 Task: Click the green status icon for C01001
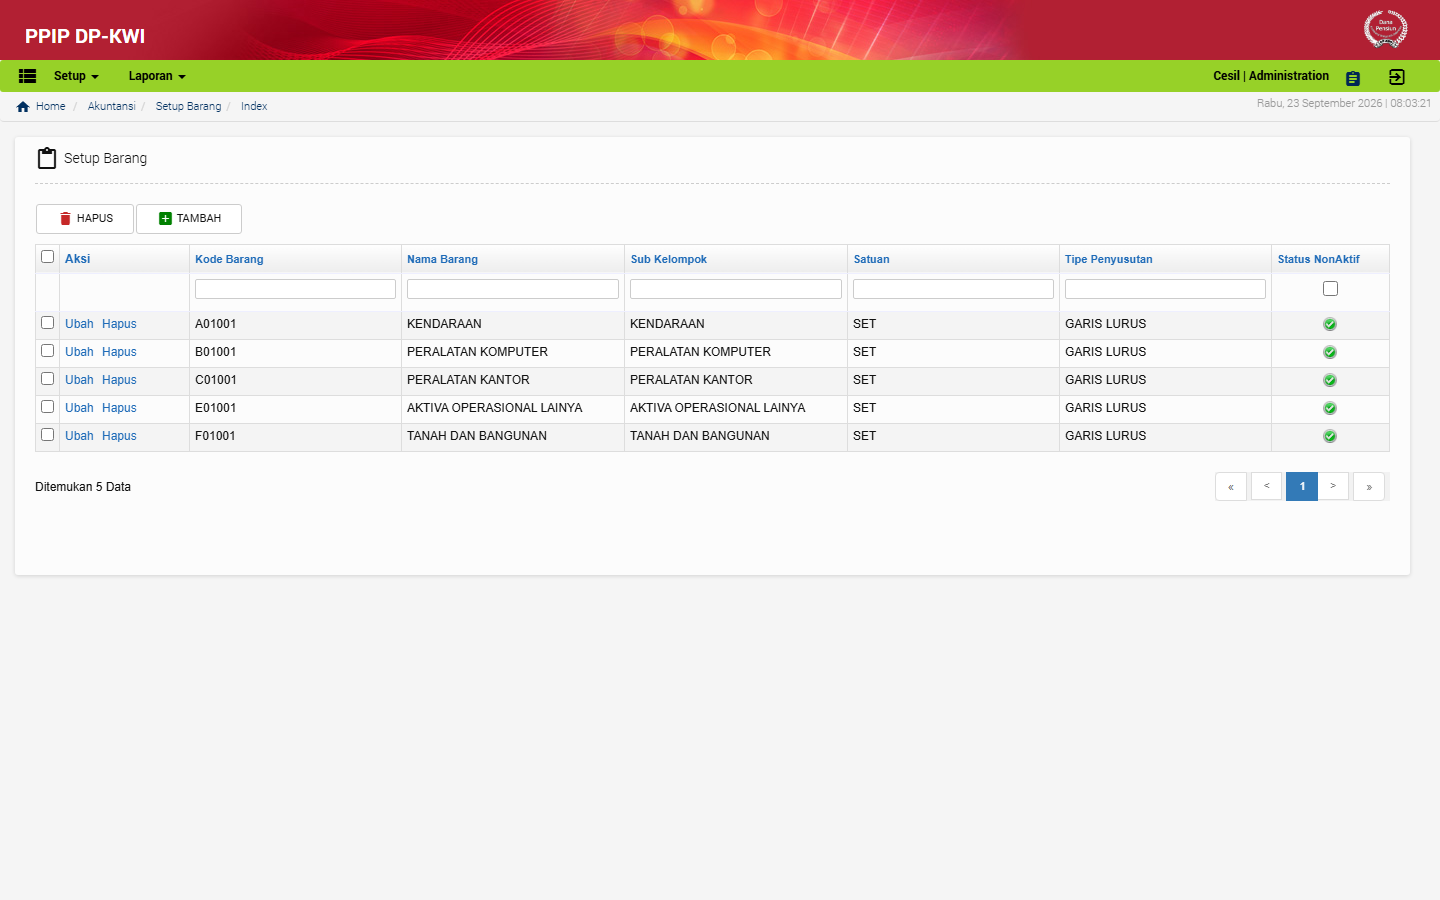pos(1330,380)
